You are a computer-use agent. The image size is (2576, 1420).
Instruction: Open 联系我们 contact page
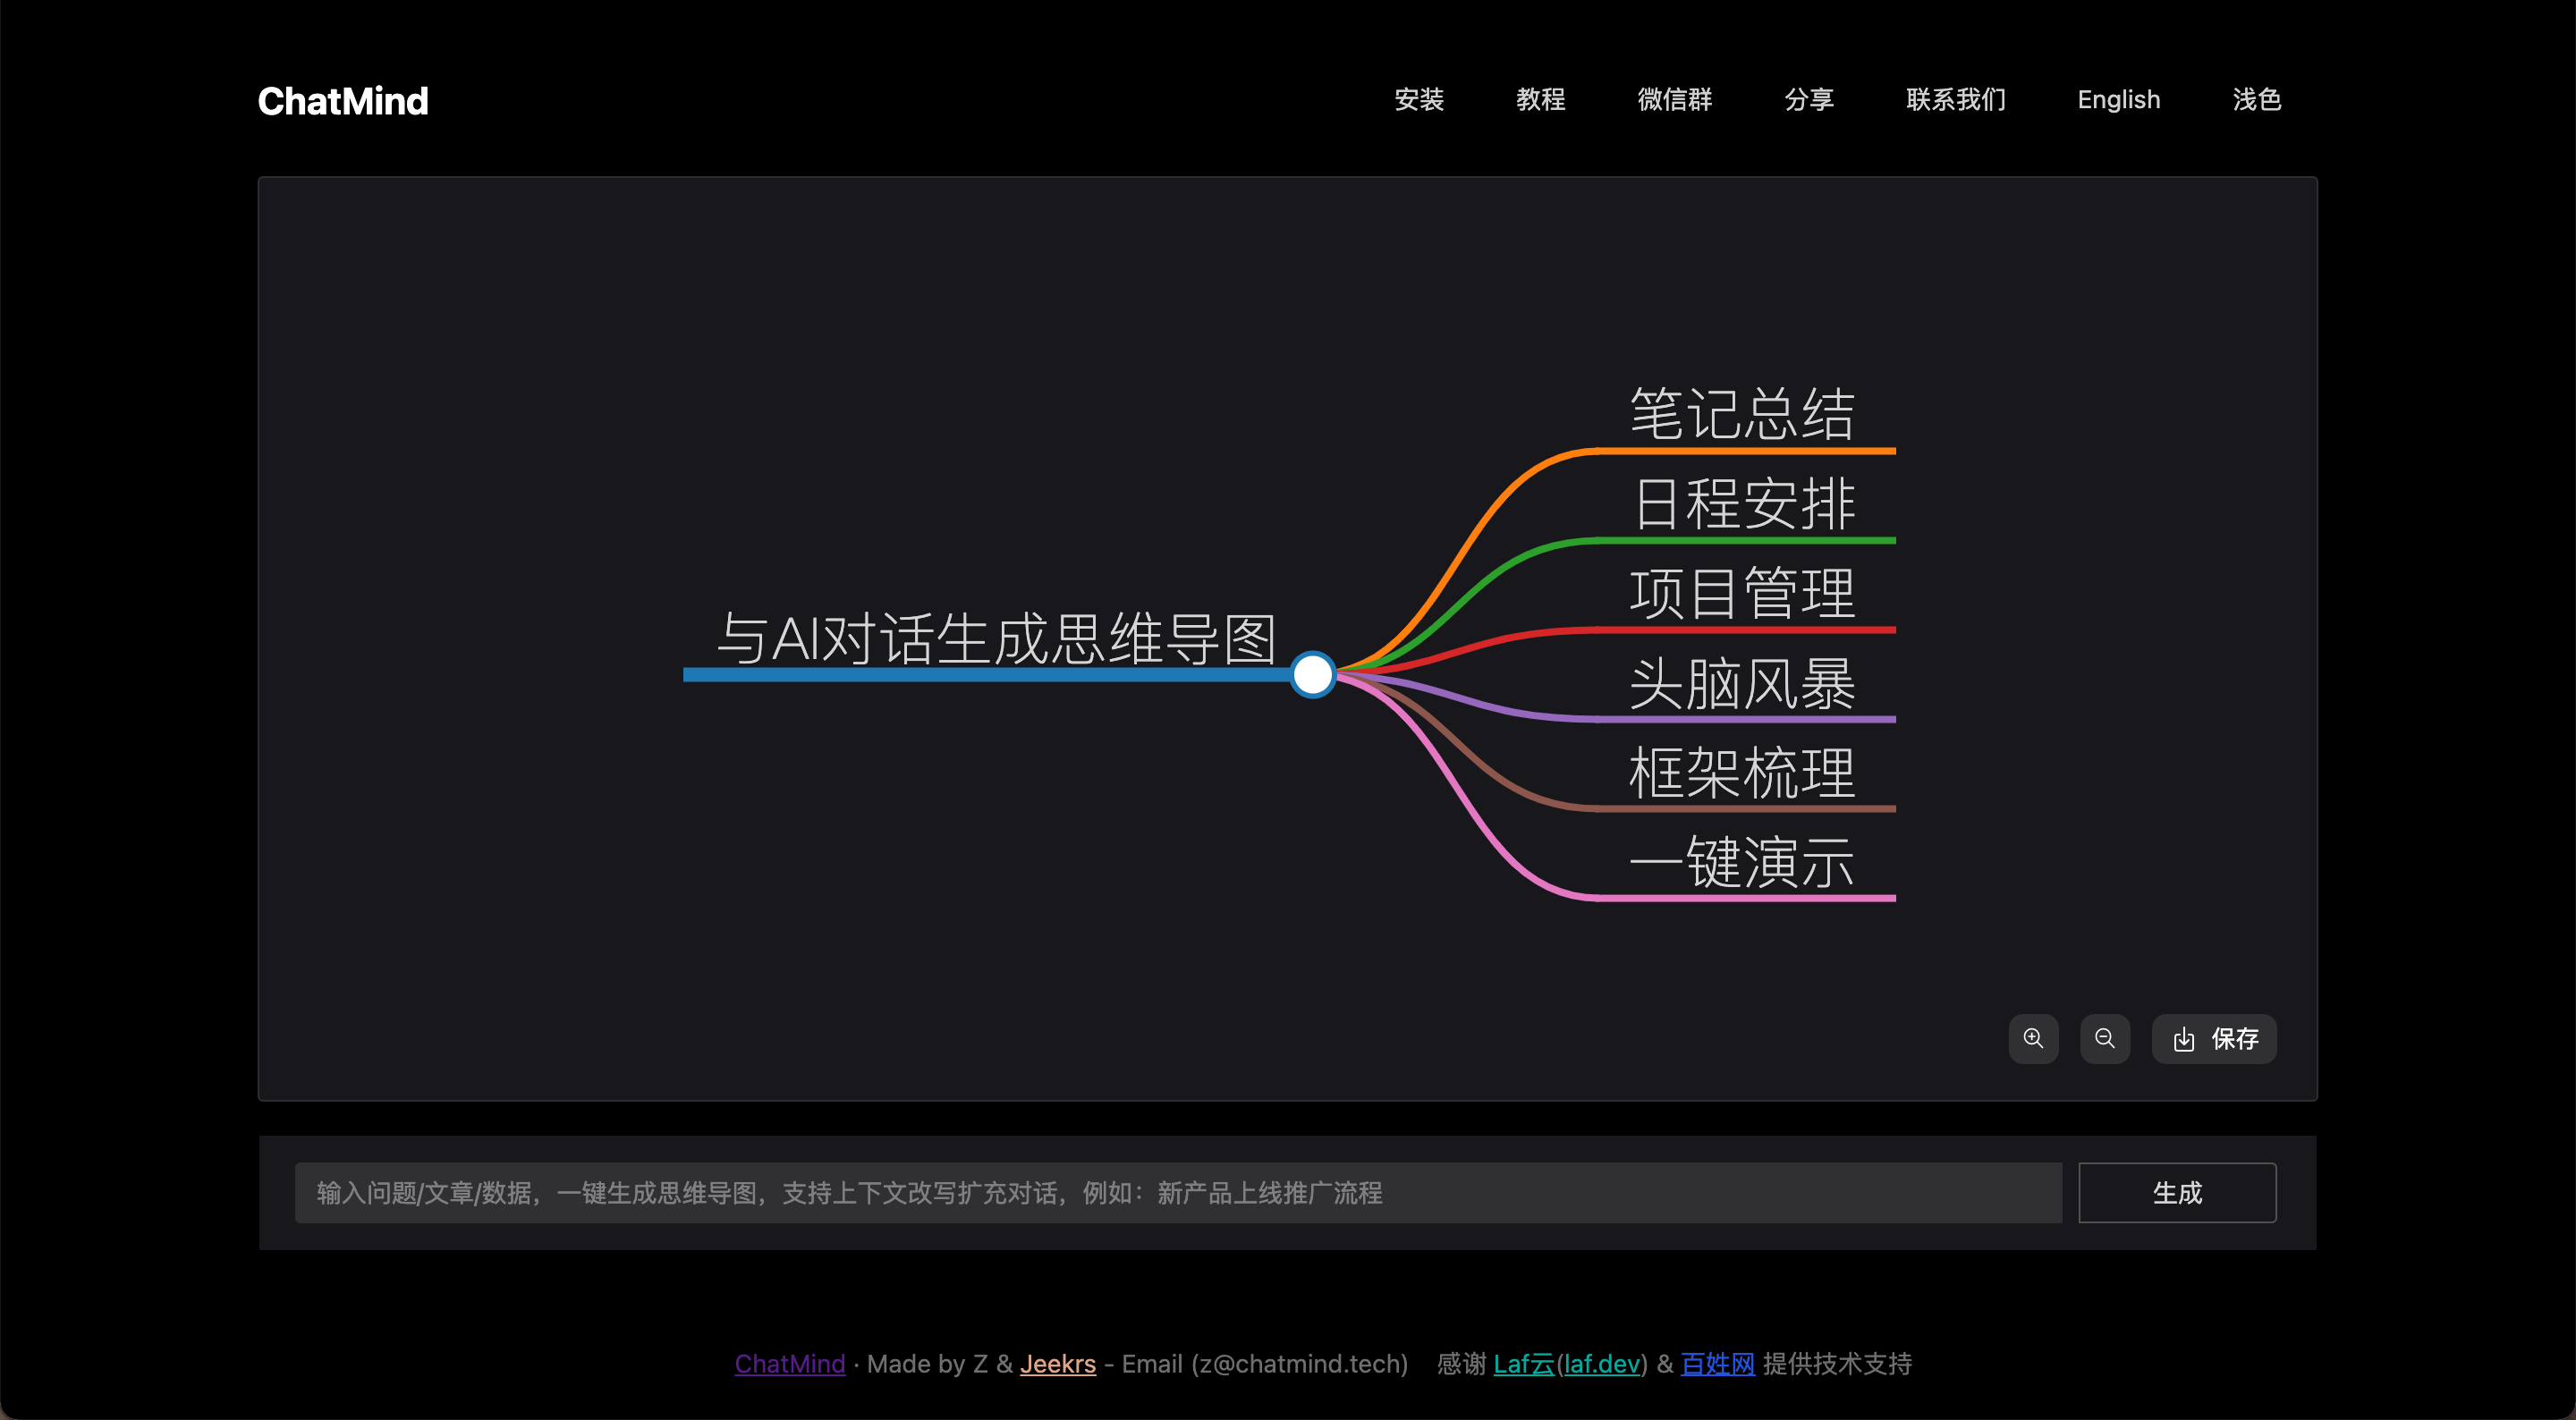[x=1955, y=99]
